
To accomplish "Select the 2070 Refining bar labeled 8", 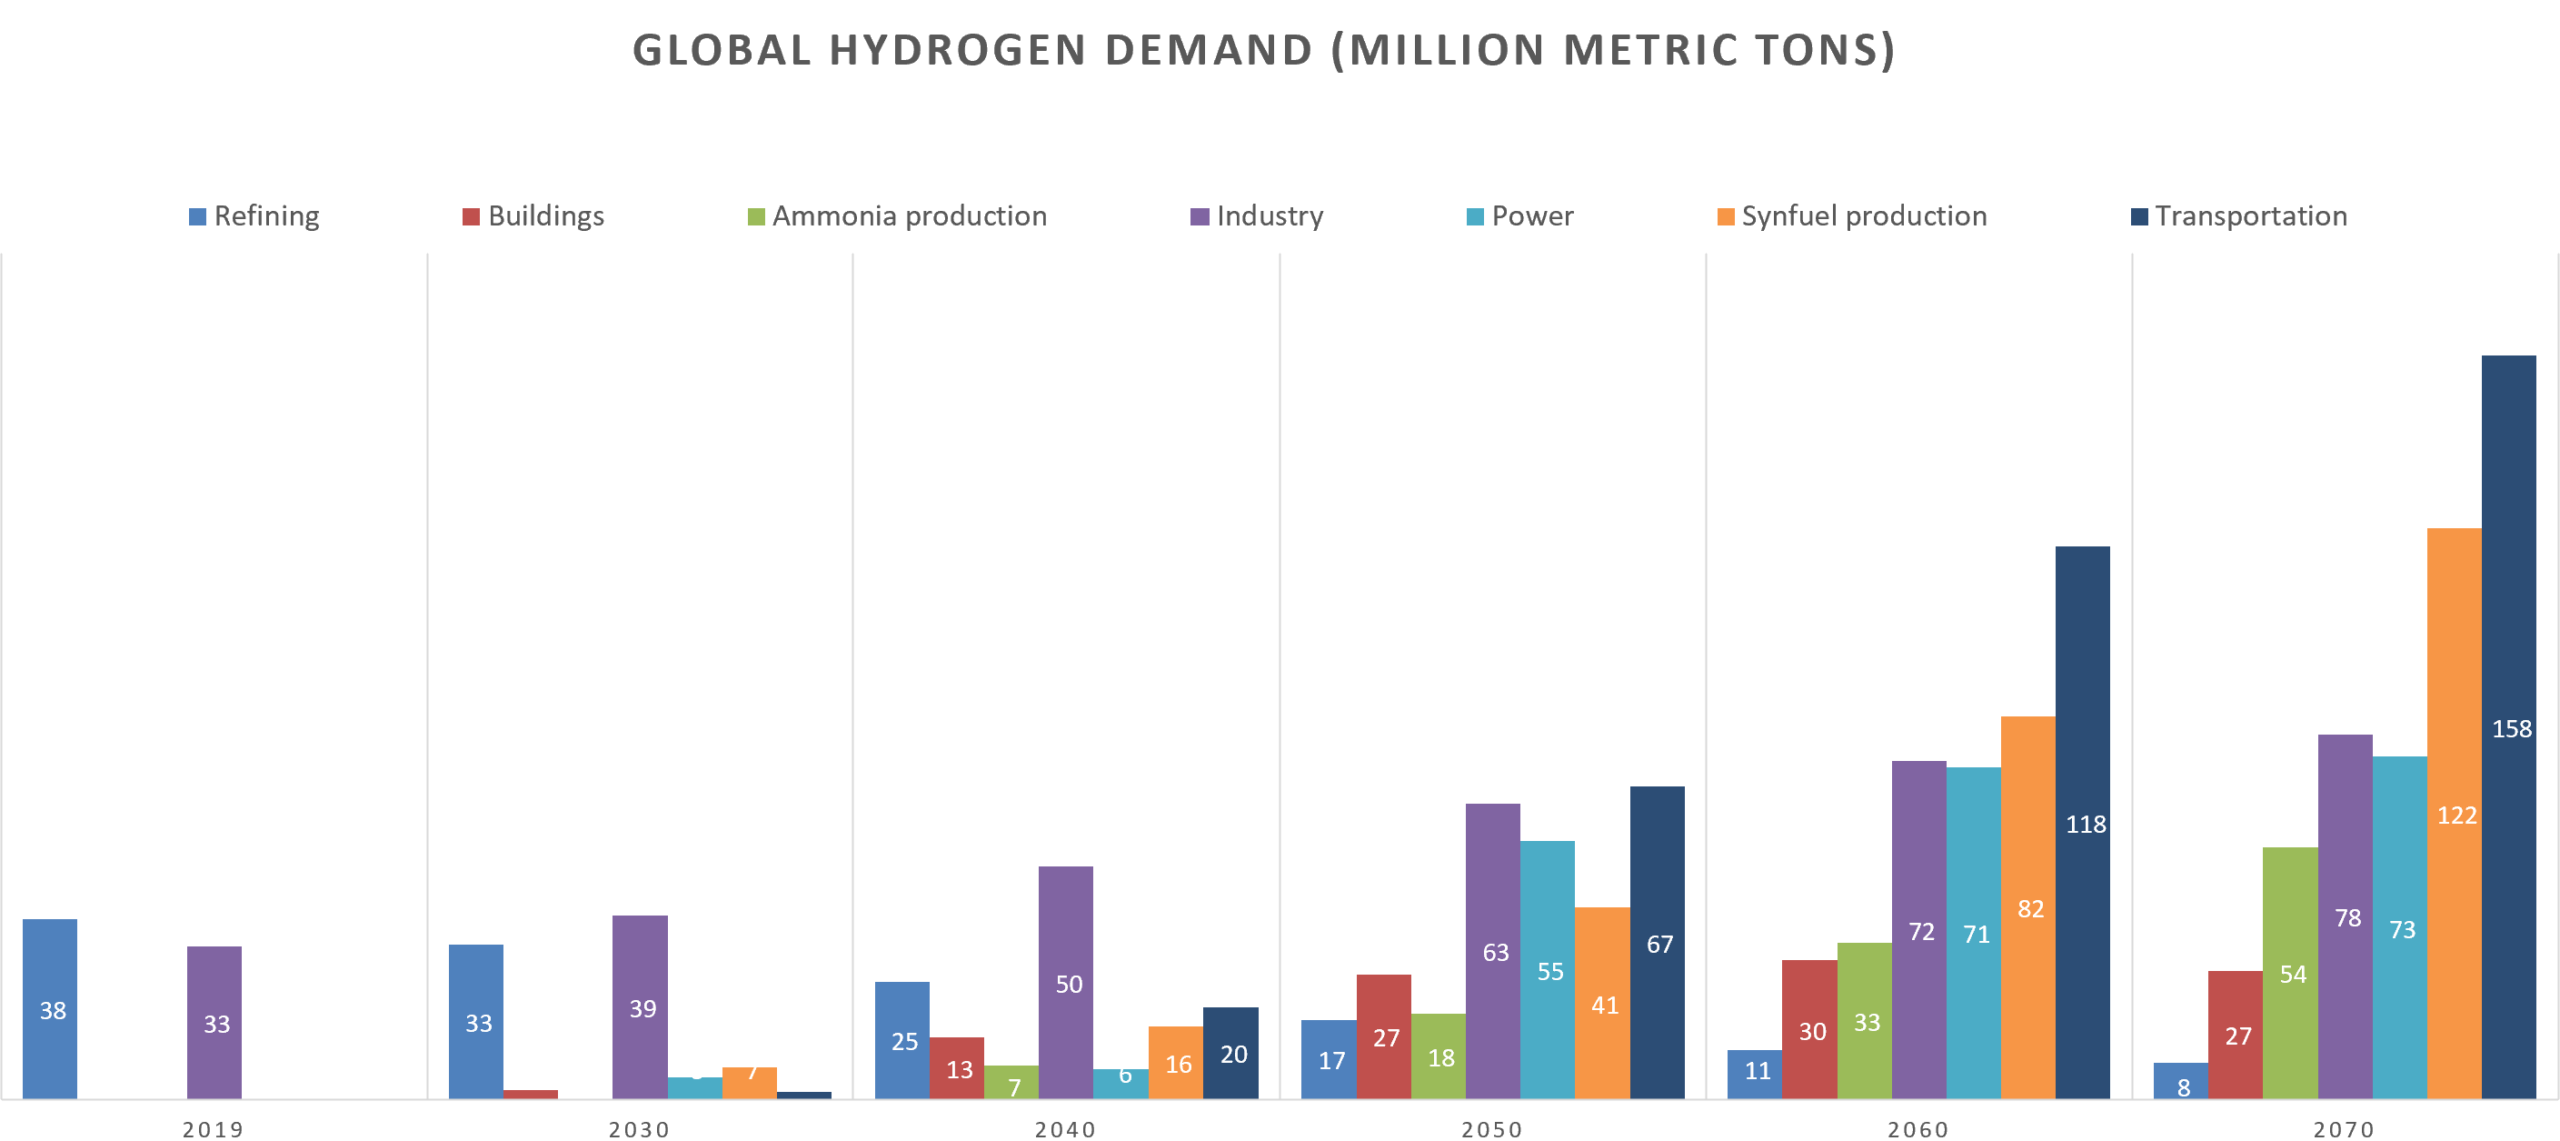I will (x=2181, y=1081).
